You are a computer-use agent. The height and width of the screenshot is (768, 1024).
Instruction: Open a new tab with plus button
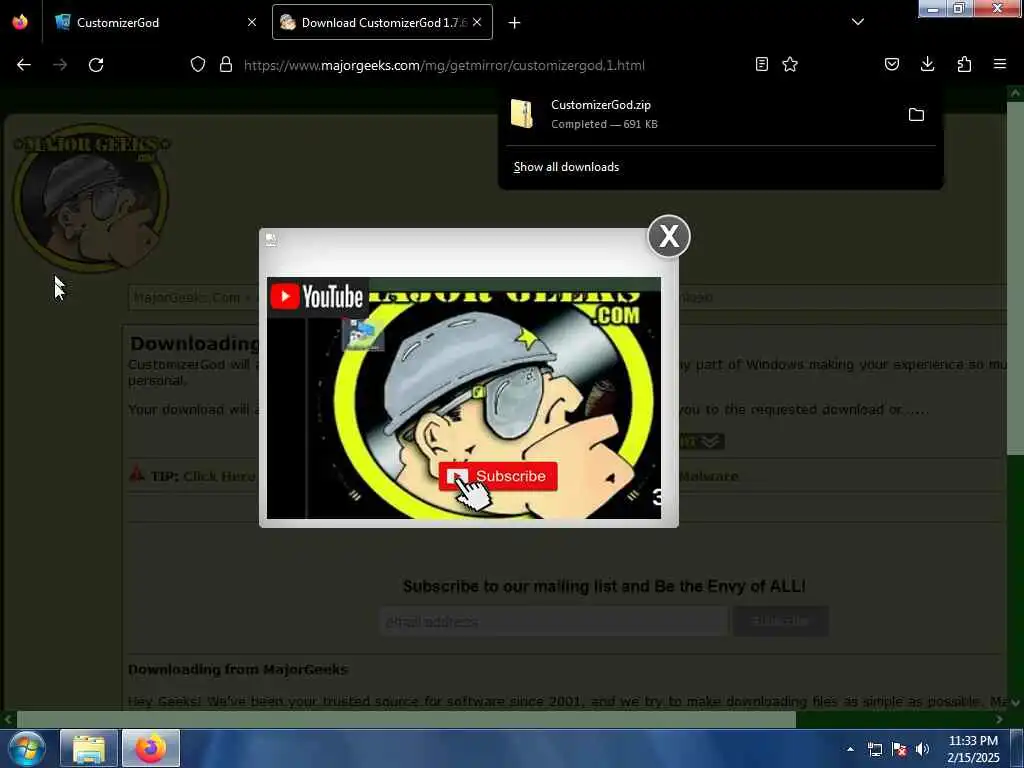tap(515, 23)
